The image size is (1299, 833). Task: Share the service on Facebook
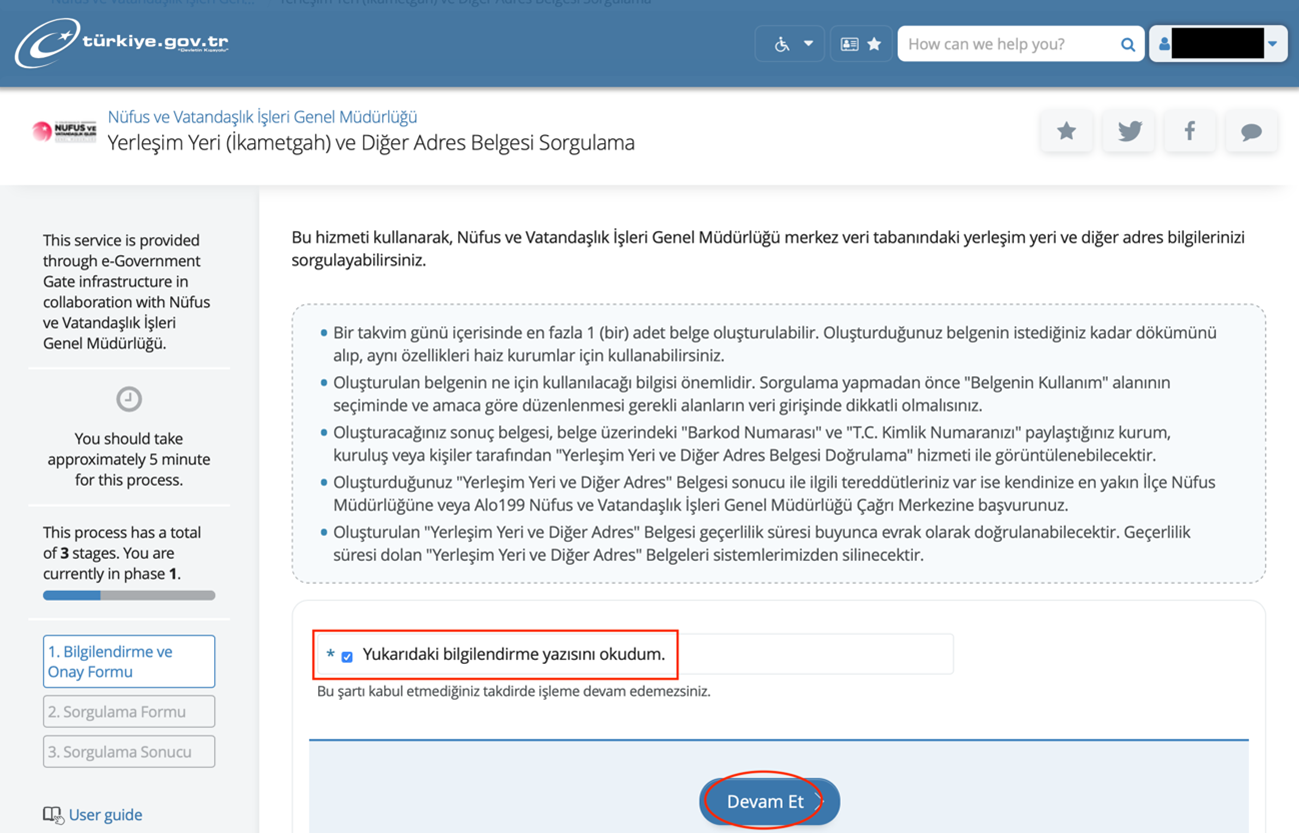point(1190,131)
